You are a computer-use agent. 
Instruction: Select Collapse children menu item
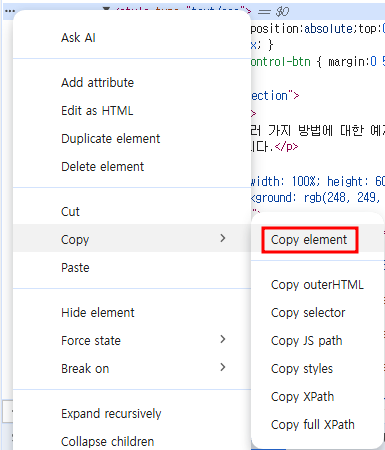click(132, 441)
